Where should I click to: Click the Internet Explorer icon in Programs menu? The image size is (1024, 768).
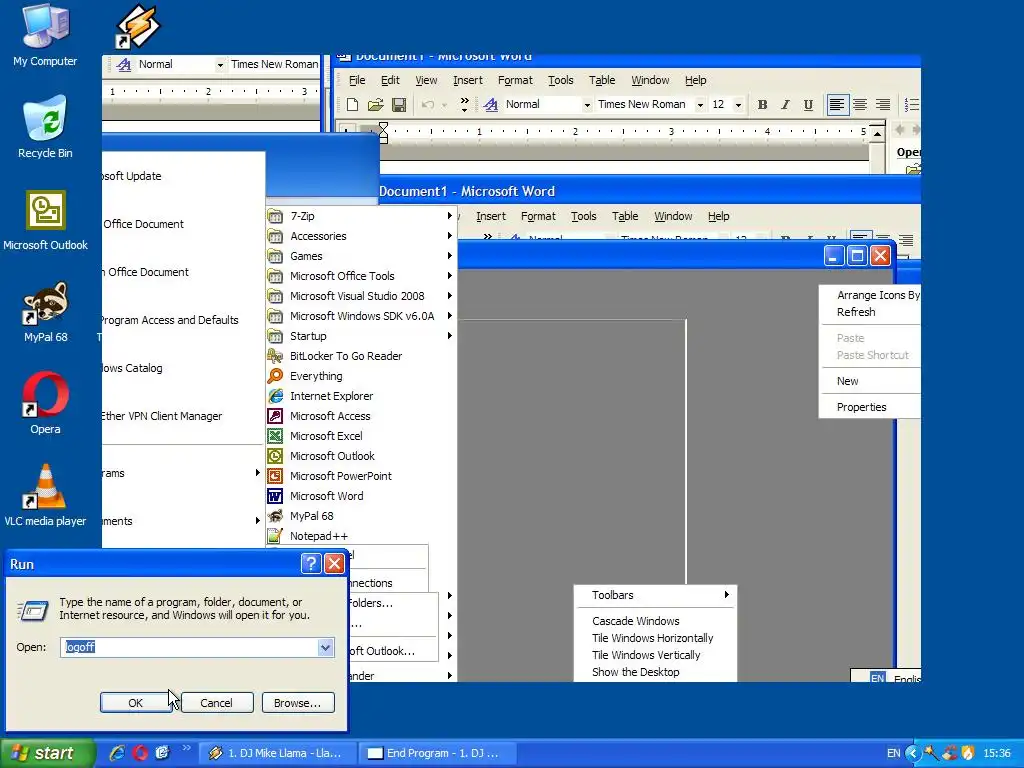coord(276,396)
